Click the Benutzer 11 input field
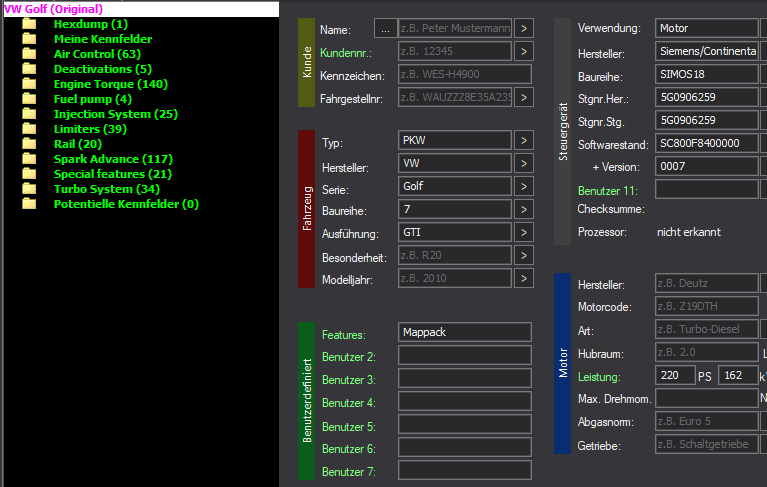This screenshot has width=767, height=487. (x=707, y=189)
